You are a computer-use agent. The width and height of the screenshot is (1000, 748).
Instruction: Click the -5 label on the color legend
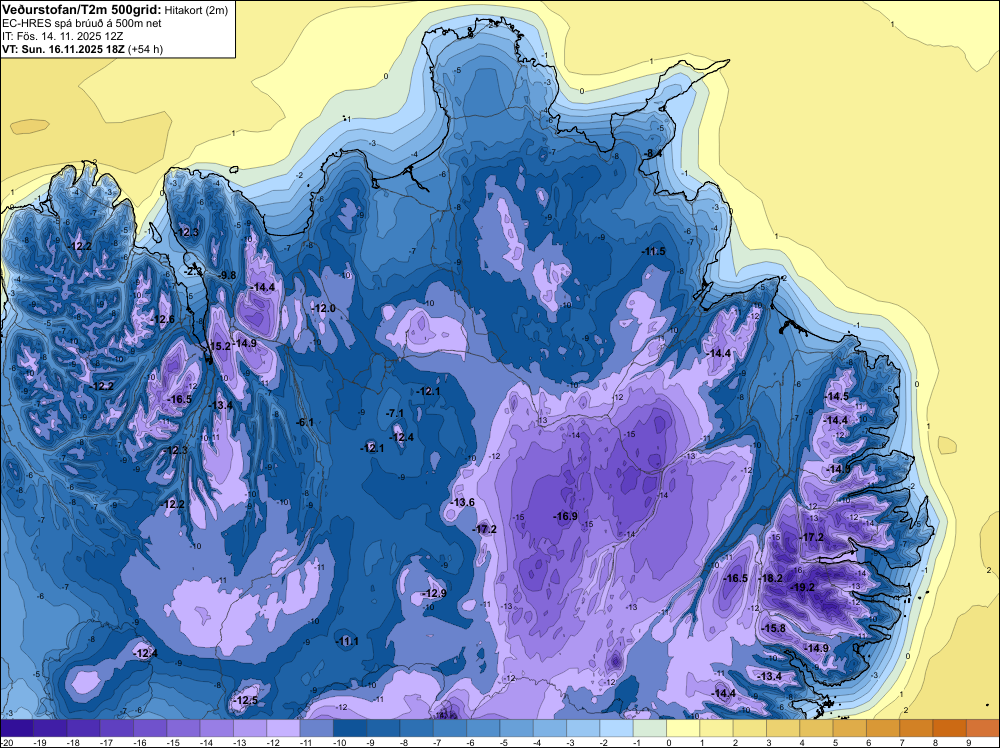coord(506,742)
